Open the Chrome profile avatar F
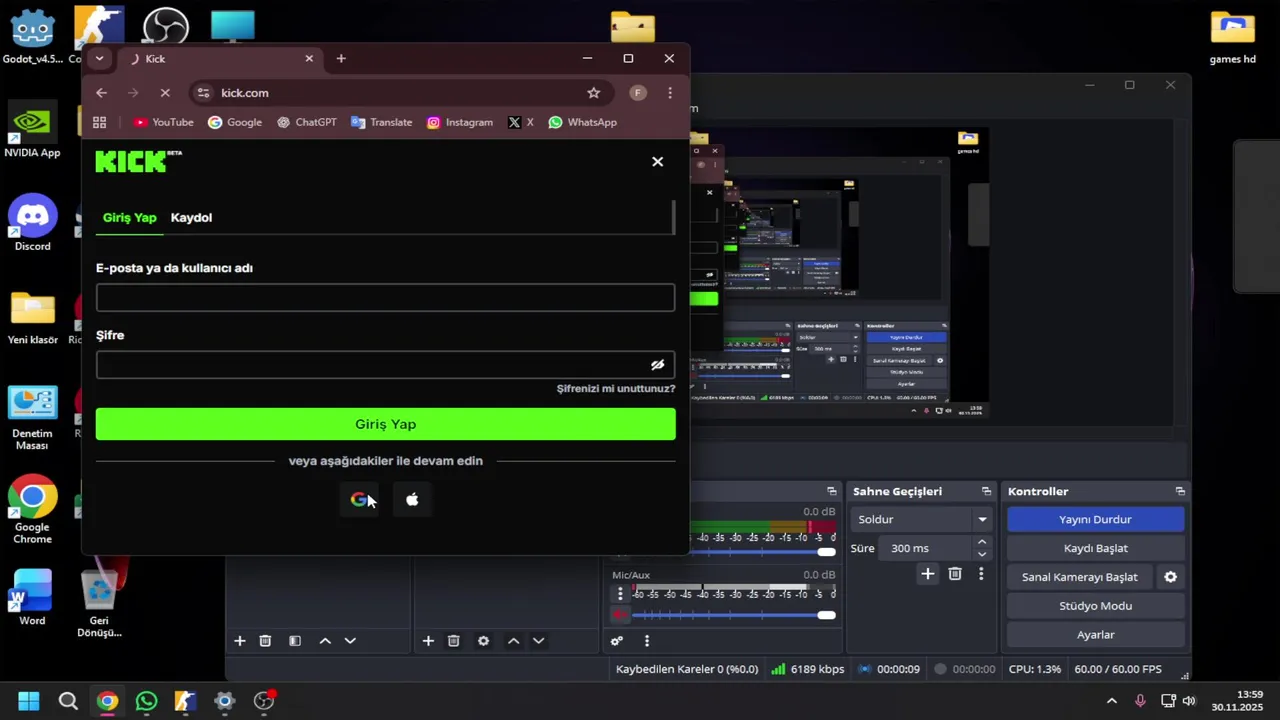This screenshot has height=720, width=1280. [637, 93]
